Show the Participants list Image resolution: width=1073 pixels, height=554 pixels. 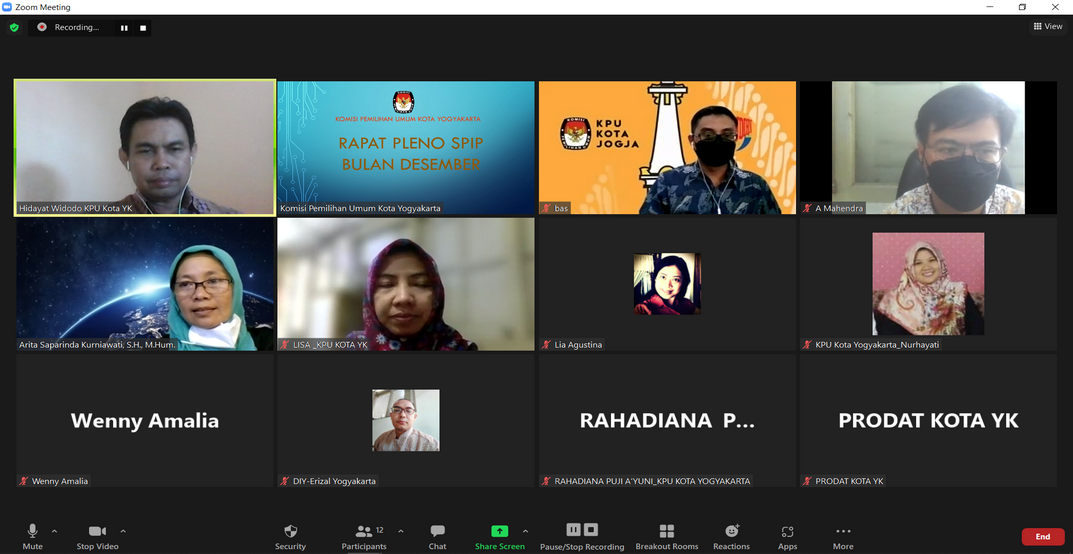(364, 536)
